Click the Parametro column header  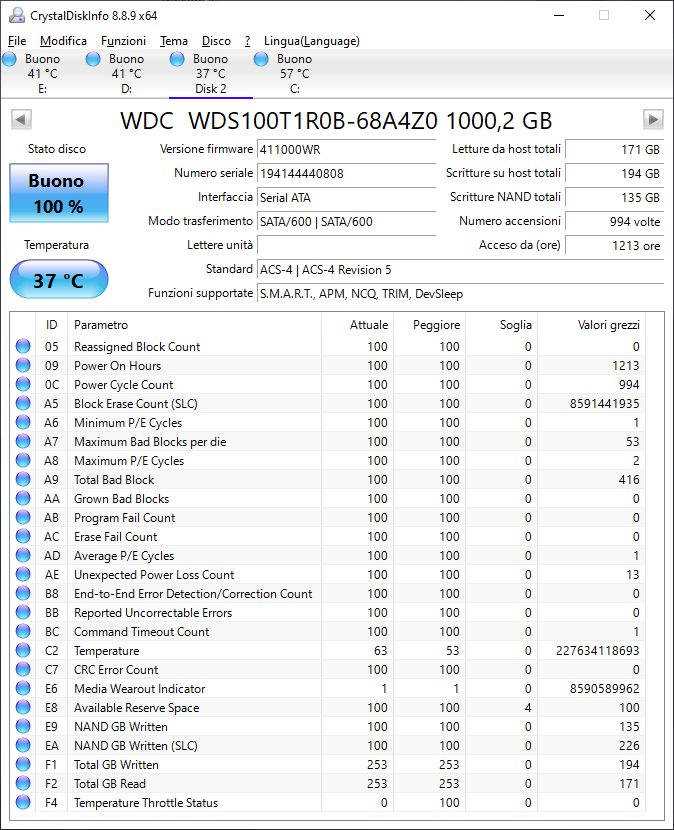point(194,324)
